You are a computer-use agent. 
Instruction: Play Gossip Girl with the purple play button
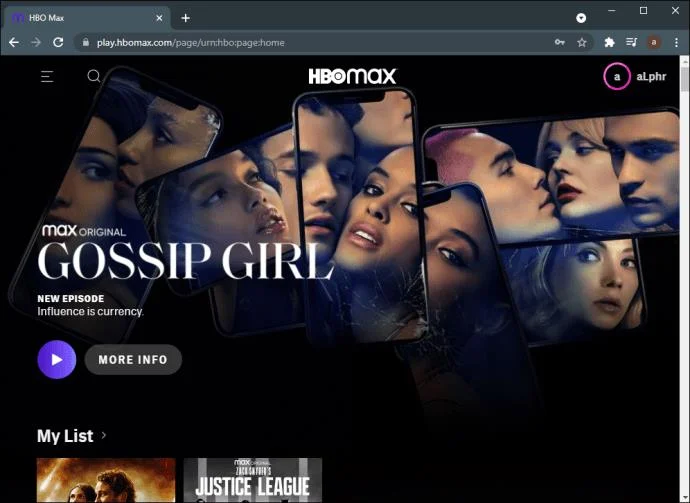point(57,360)
